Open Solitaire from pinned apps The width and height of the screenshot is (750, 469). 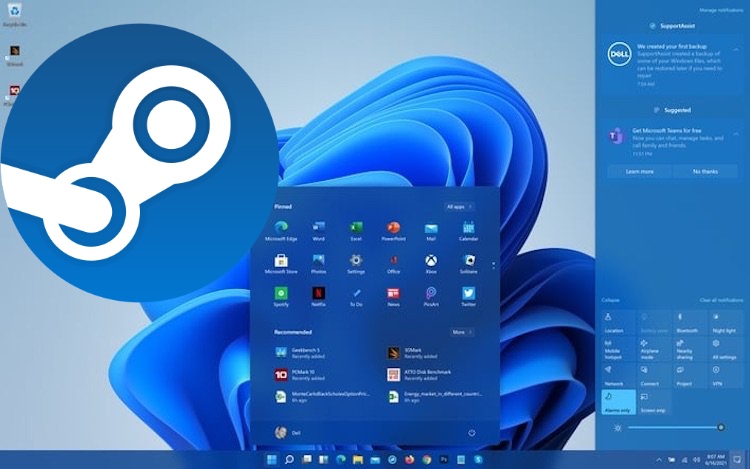coord(468,264)
